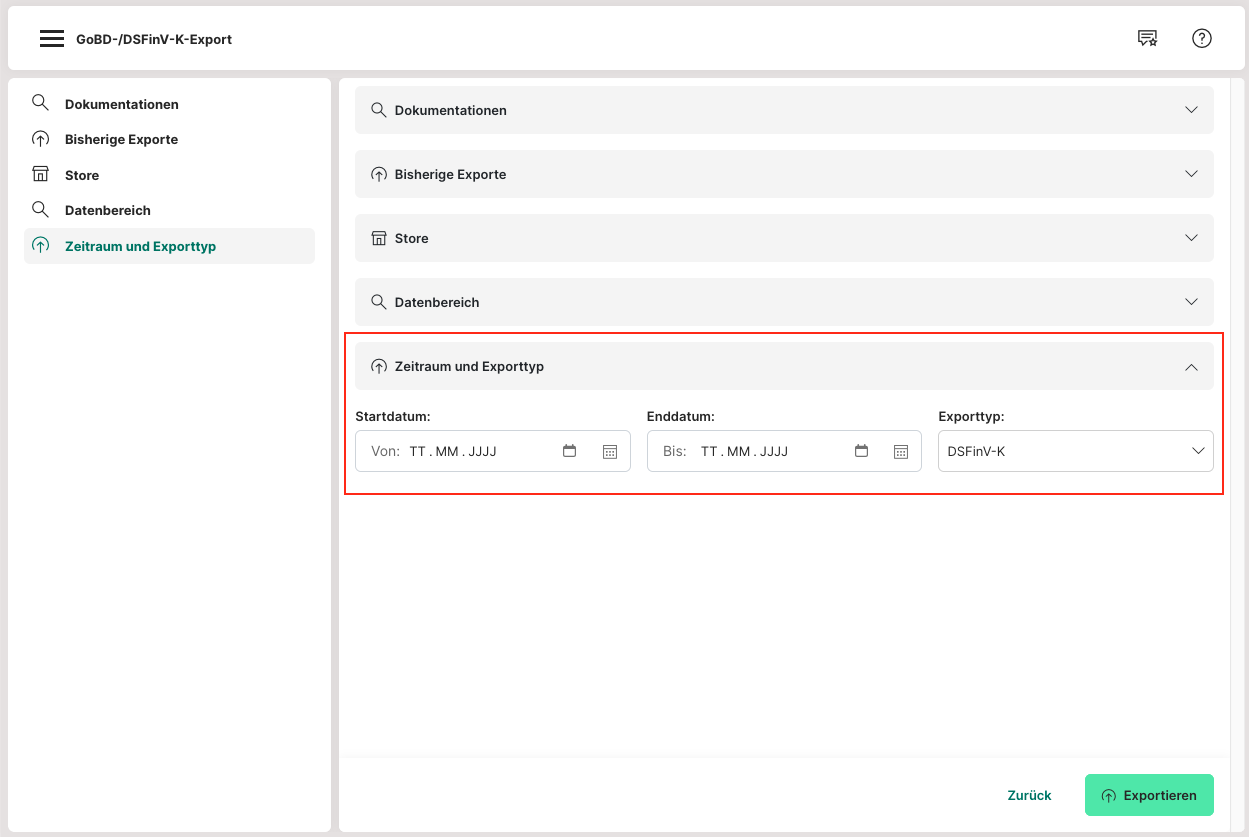Viewport: 1249px width, 837px height.
Task: Click into the Startdatum Von date field
Action: click(x=470, y=451)
